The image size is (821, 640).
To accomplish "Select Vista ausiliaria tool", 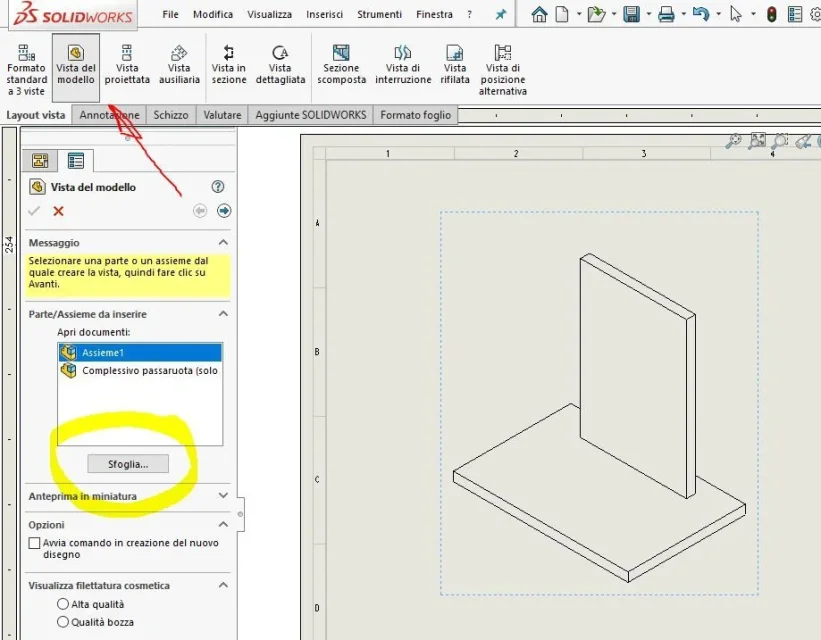I will 179,65.
